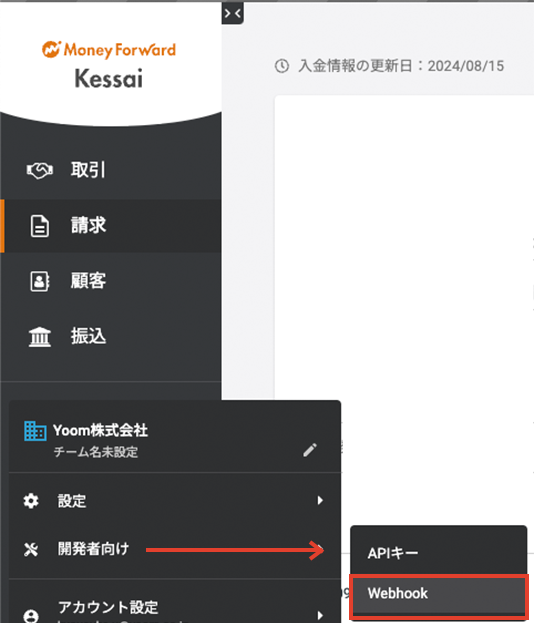The image size is (554, 623).
Task: Select APIキー in the submenu
Action: click(x=438, y=553)
